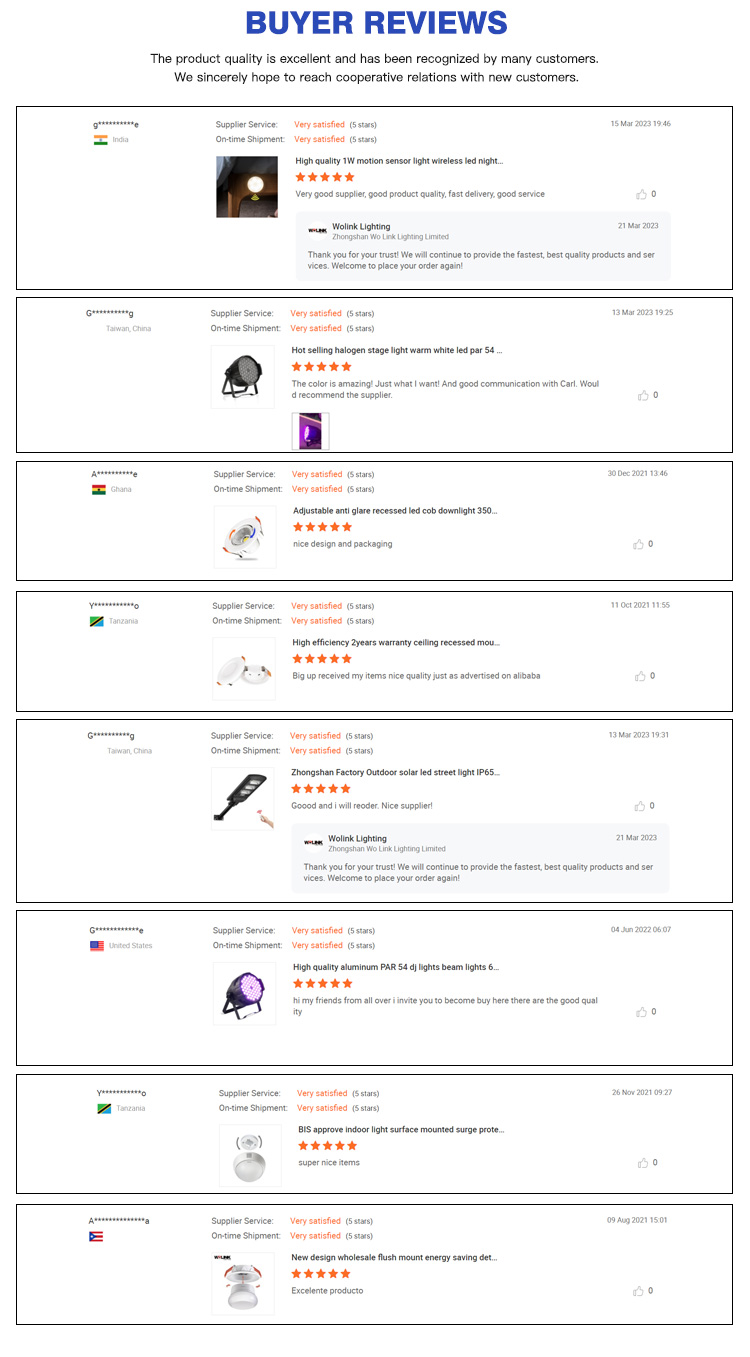Open 'High quality aluminum PAR 54 dj lights' link
This screenshot has height=1357, width=750.
click(x=396, y=968)
